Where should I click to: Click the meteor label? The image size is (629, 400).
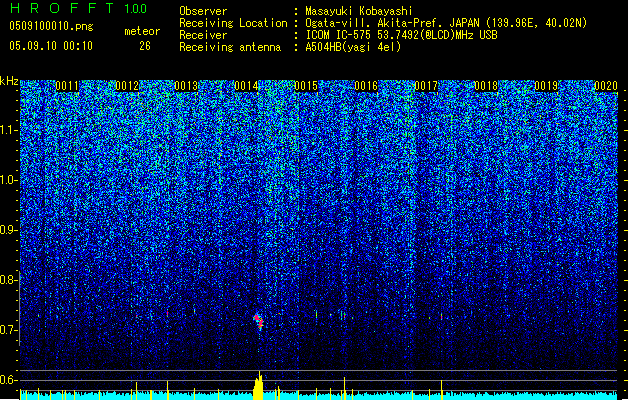[142, 31]
